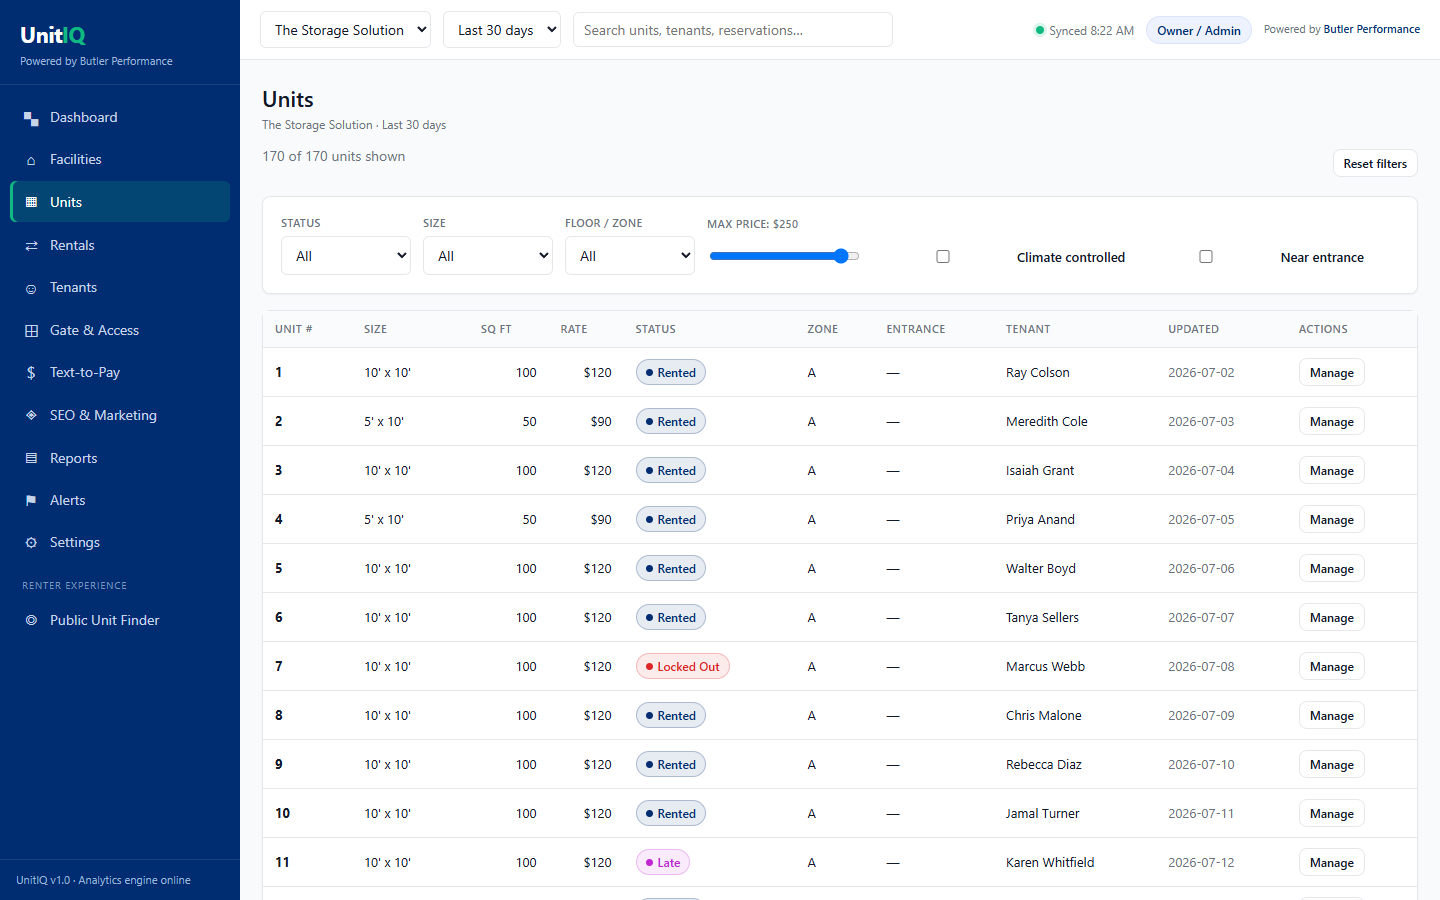
Task: Click the UnitIQ logo
Action: pyautogui.click(x=53, y=35)
